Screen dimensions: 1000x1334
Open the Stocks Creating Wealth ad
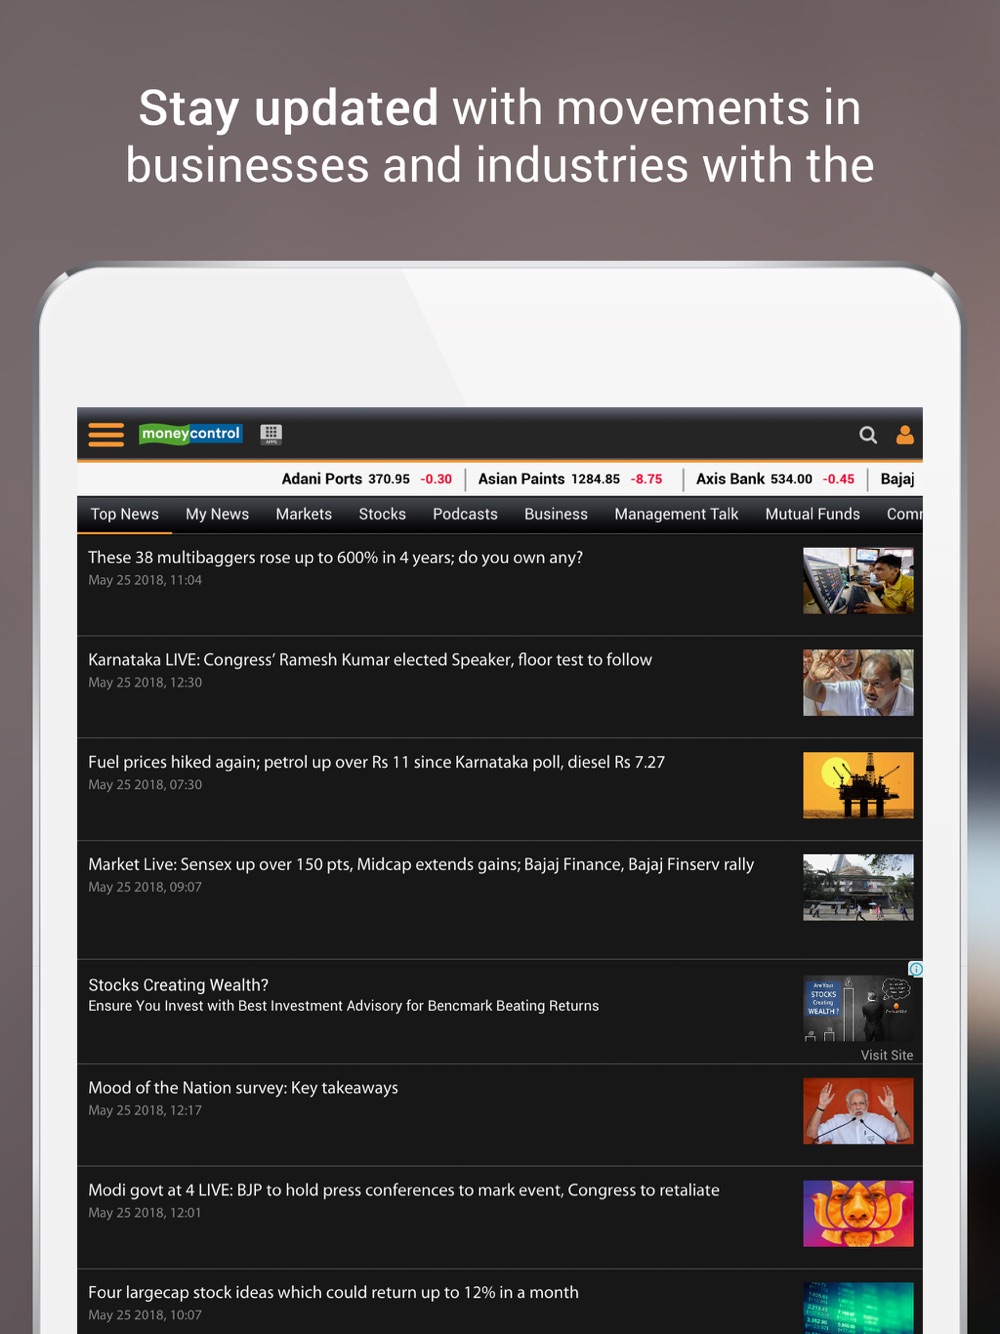point(500,1011)
